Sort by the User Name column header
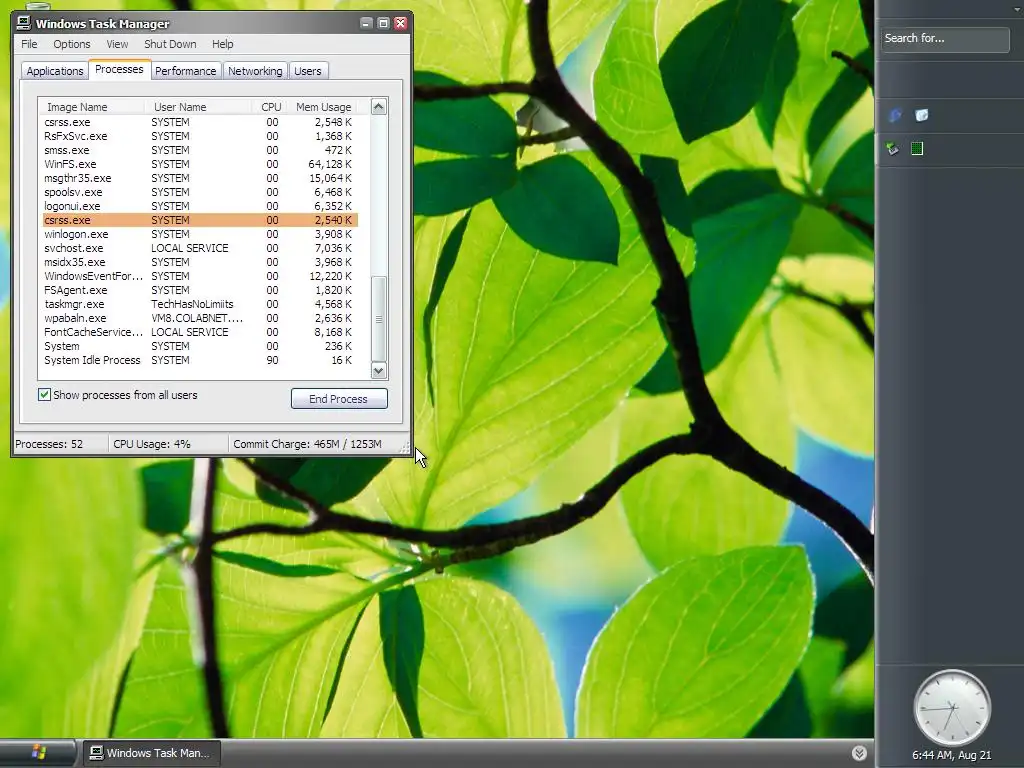The height and width of the screenshot is (768, 1024). pos(199,106)
